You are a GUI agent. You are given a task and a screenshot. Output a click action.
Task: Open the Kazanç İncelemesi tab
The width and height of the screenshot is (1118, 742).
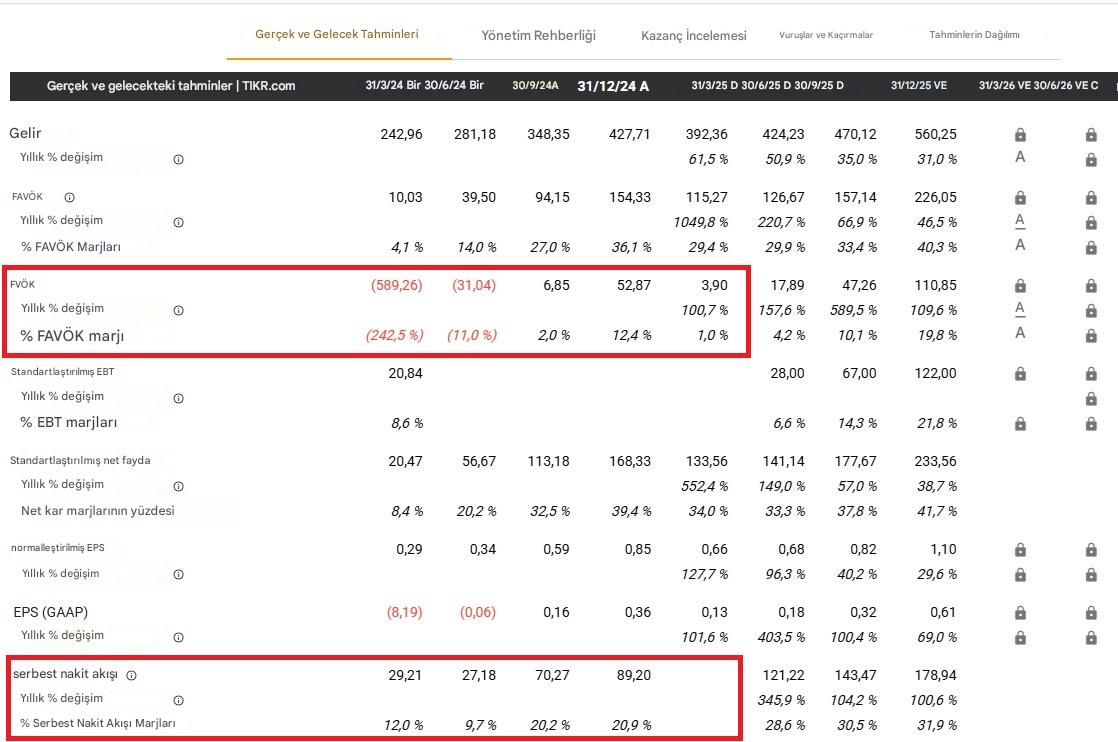pos(694,34)
